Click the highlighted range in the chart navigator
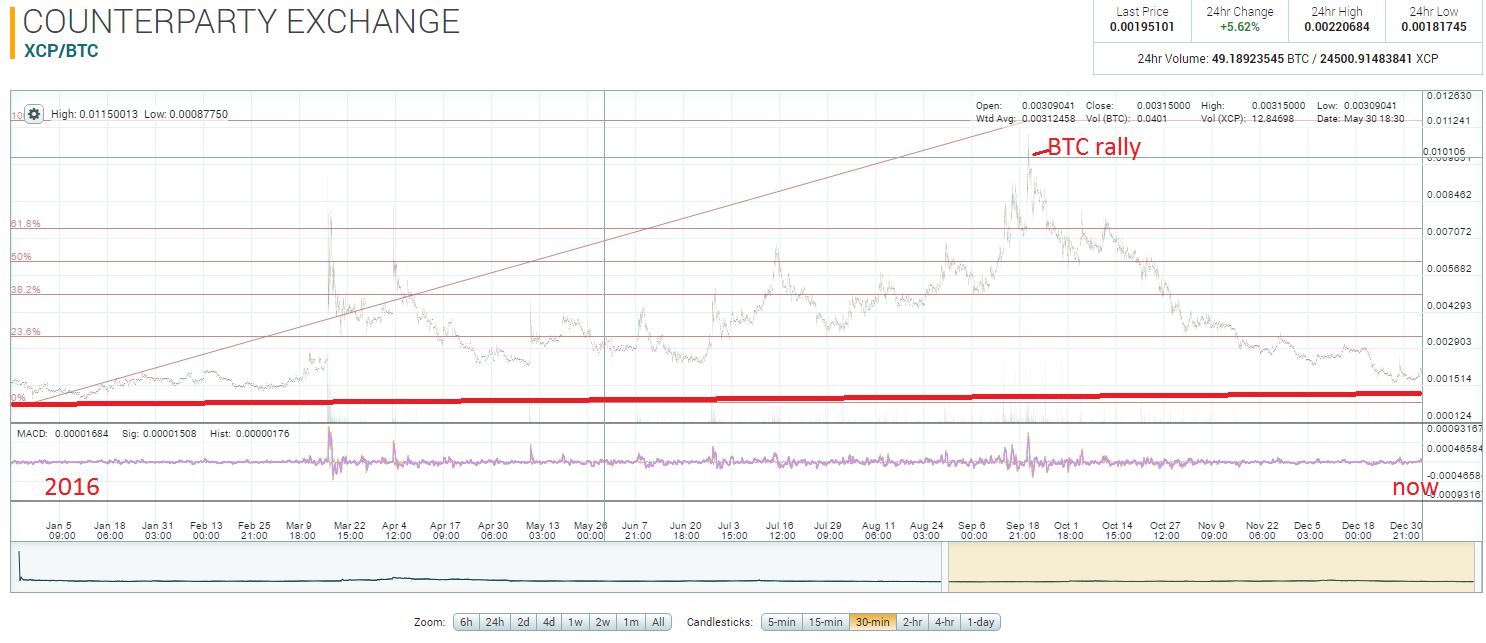This screenshot has height=643, width=1486. click(x=1211, y=565)
